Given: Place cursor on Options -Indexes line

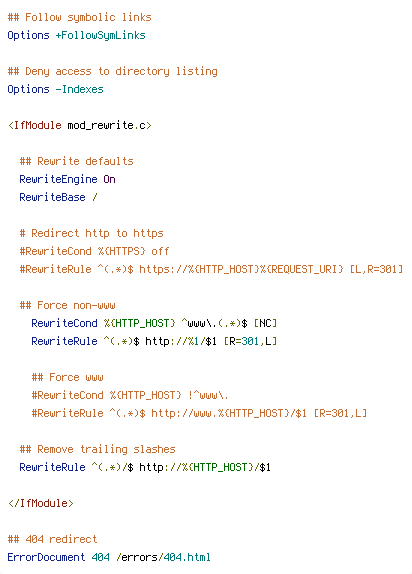Looking at the screenshot, I should click(55, 89).
